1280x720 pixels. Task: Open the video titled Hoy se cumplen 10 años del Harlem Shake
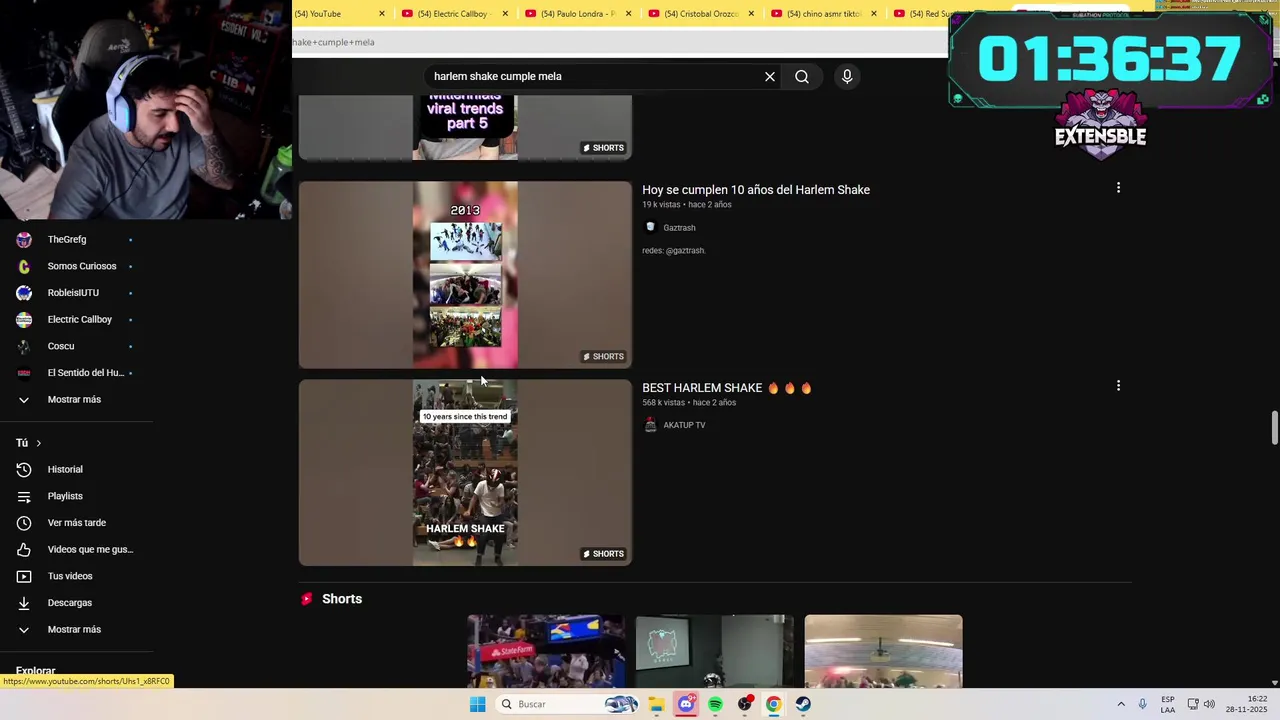coord(756,190)
